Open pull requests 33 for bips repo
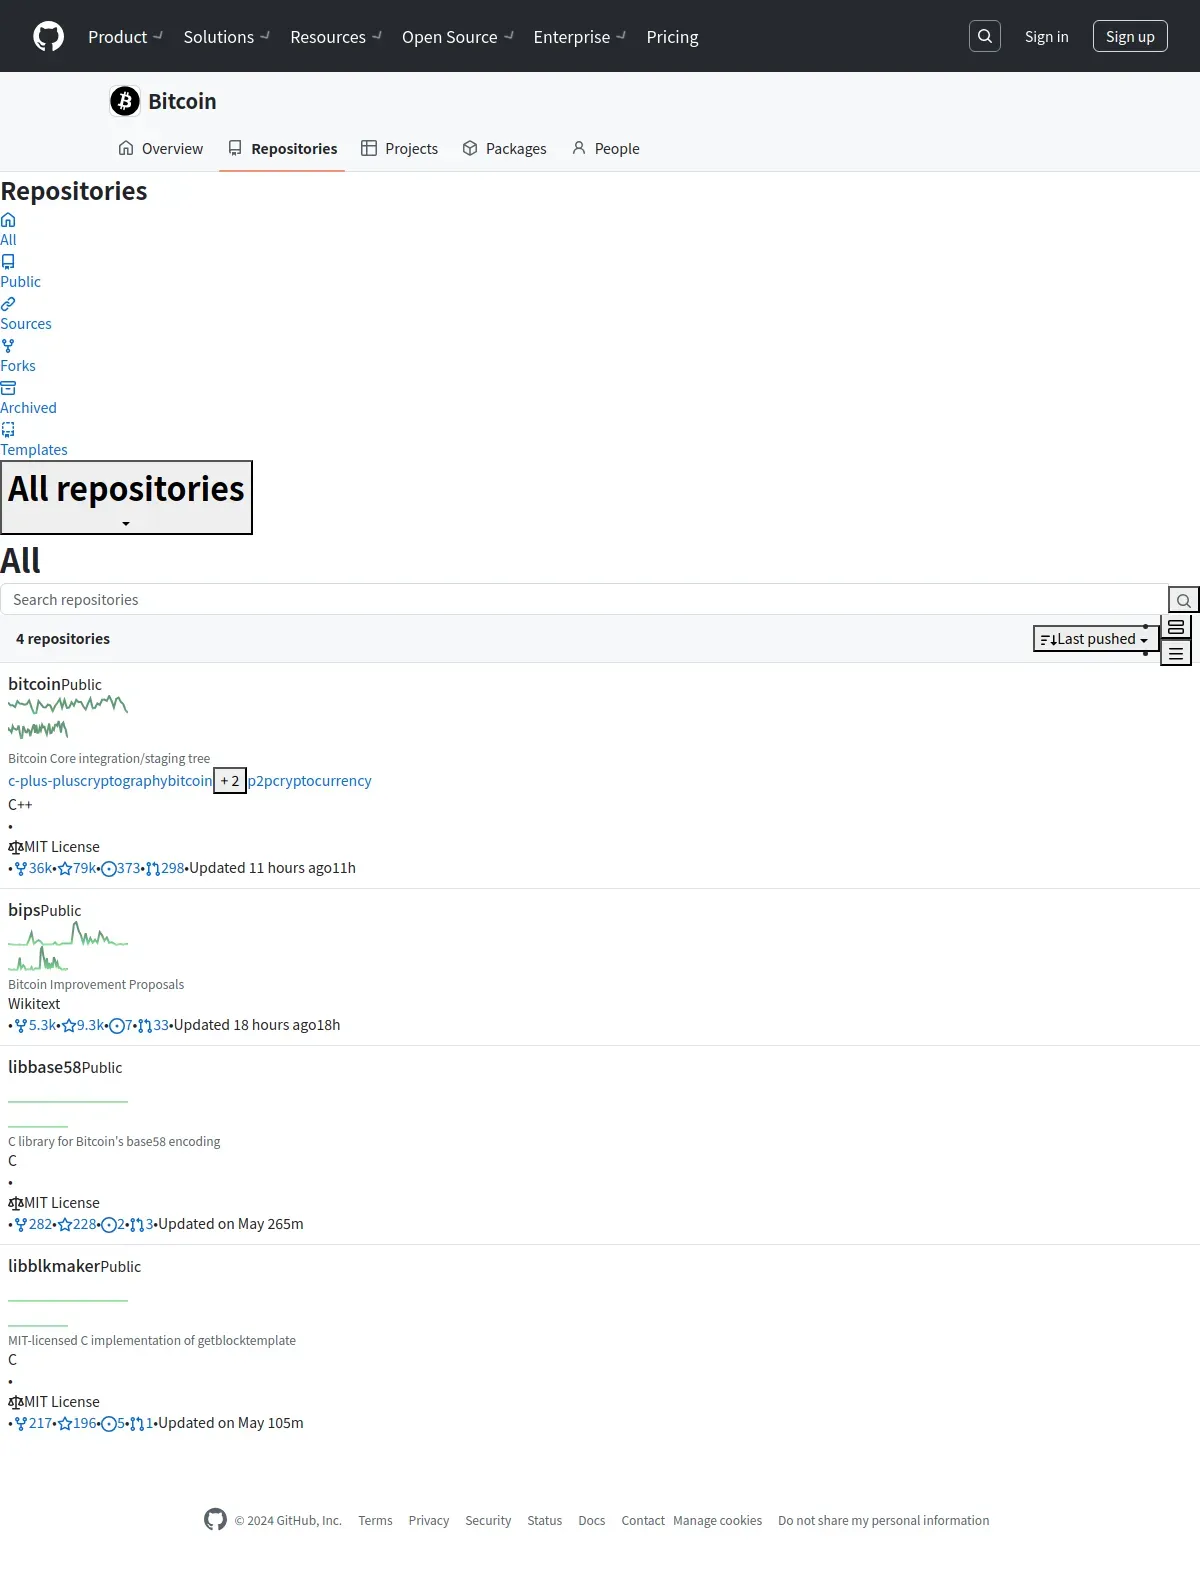This screenshot has height=1572, width=1200. pos(153,1025)
